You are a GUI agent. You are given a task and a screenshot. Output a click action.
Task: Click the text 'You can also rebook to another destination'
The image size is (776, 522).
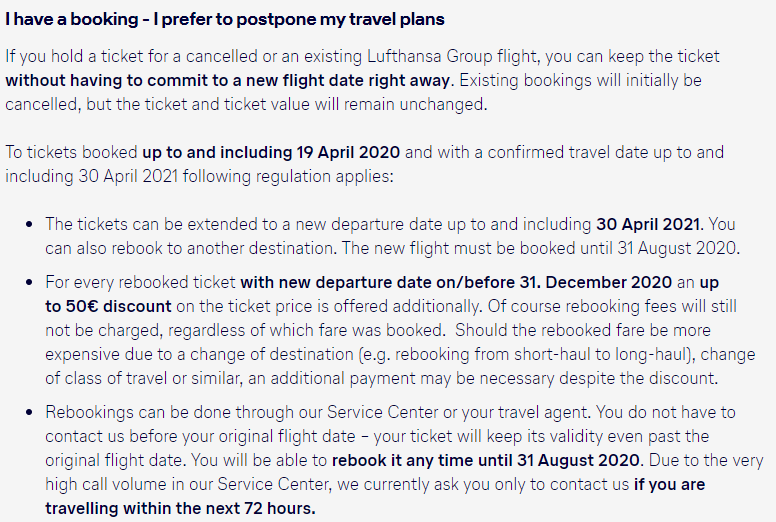pyautogui.click(x=390, y=236)
